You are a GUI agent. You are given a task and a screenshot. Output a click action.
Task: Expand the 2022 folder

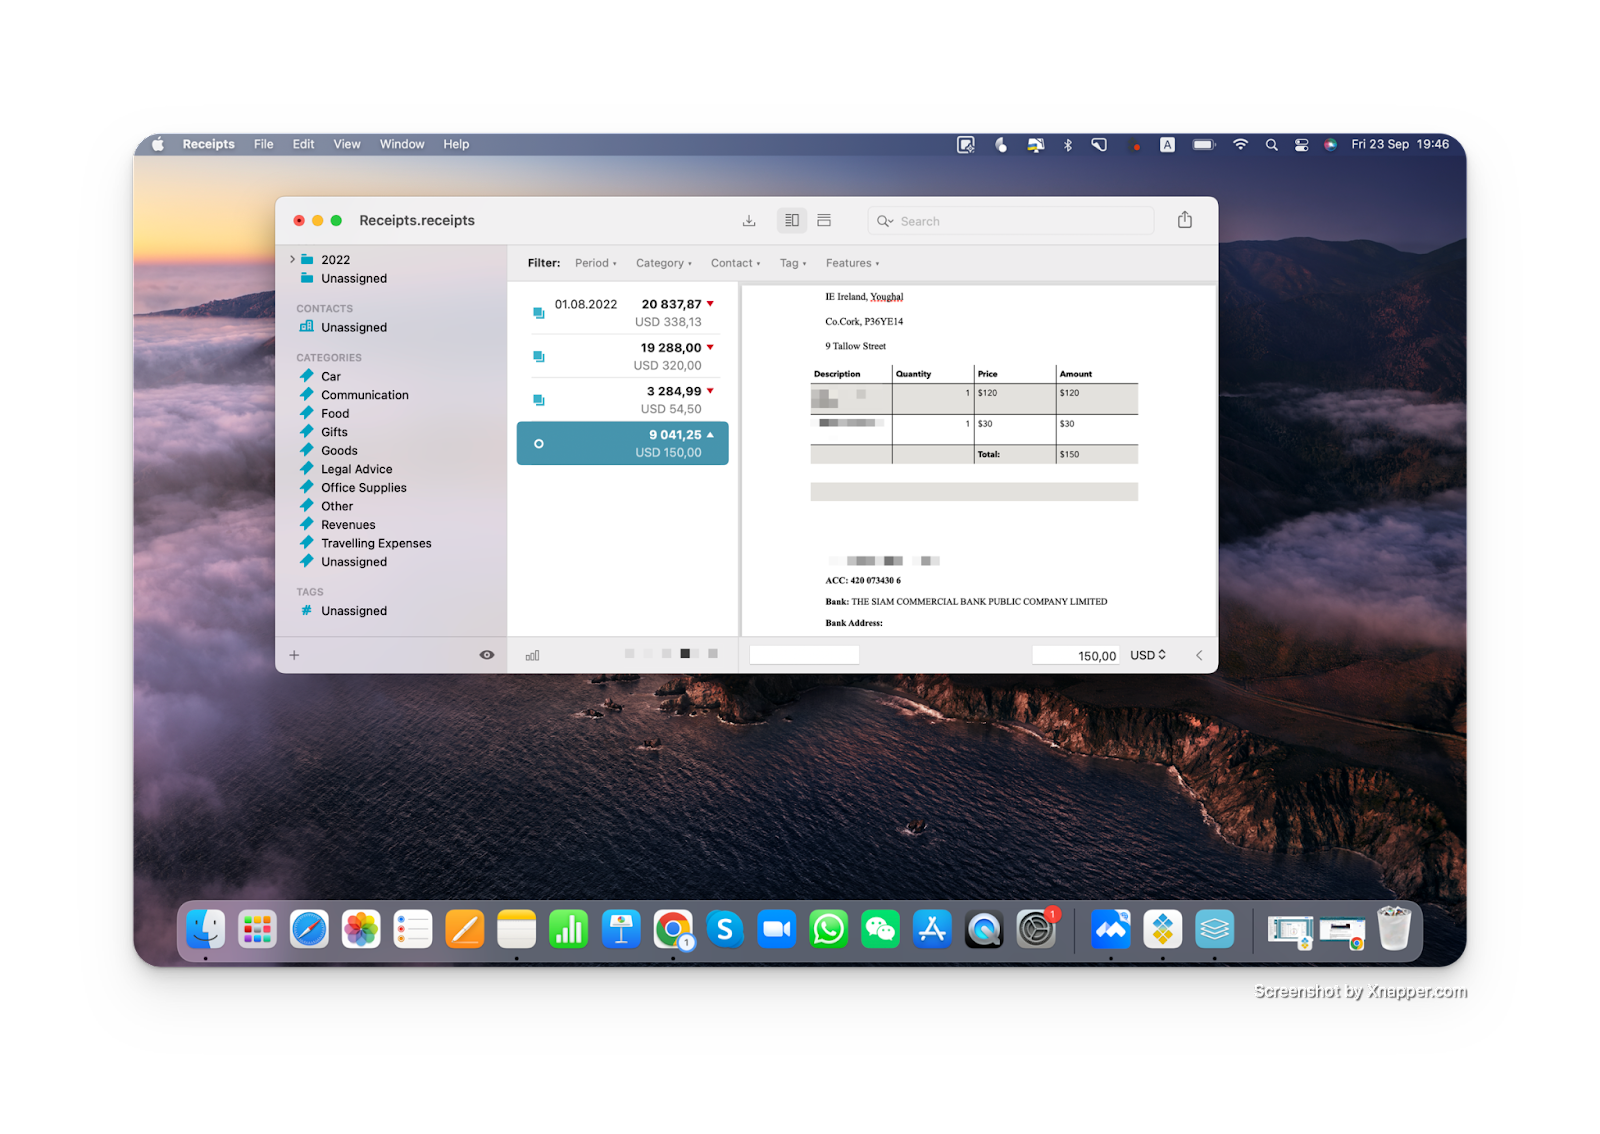click(x=292, y=260)
